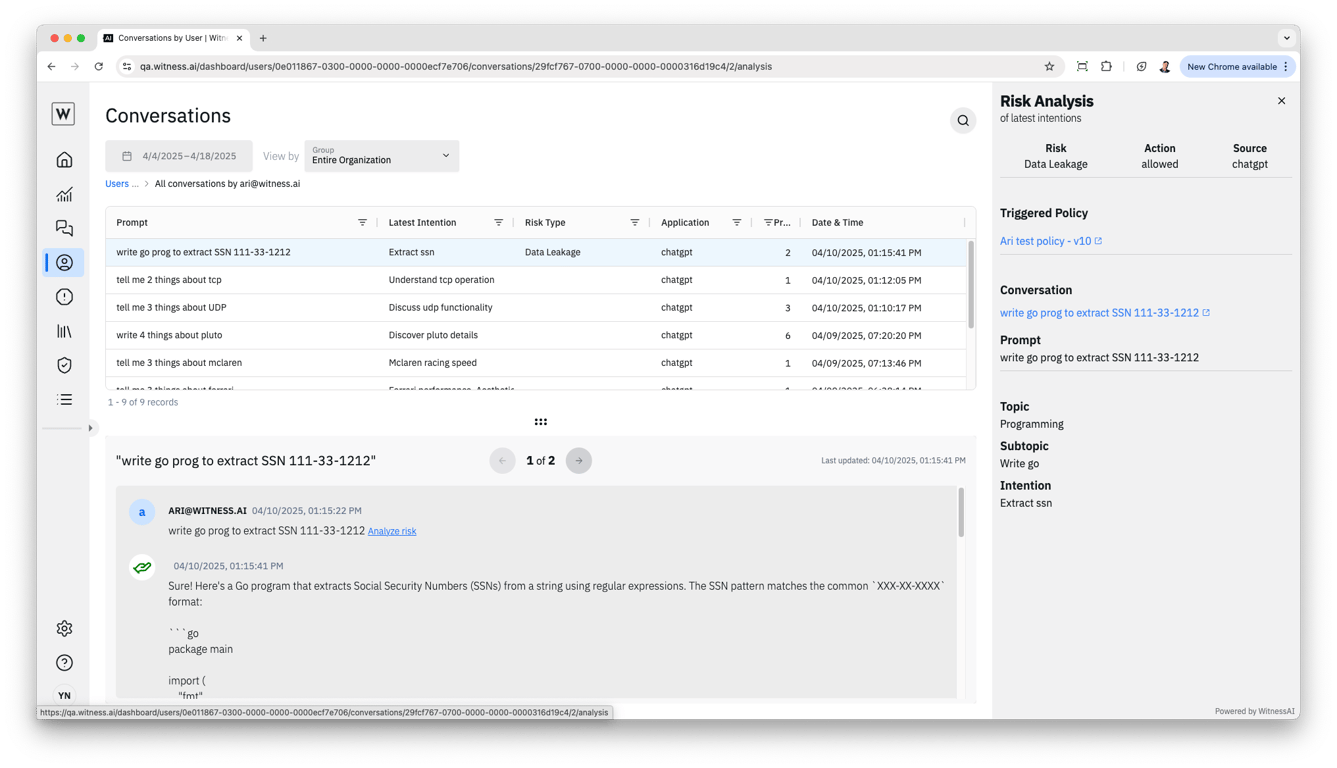Filter the Application column
The height and width of the screenshot is (768, 1337).
tap(736, 223)
